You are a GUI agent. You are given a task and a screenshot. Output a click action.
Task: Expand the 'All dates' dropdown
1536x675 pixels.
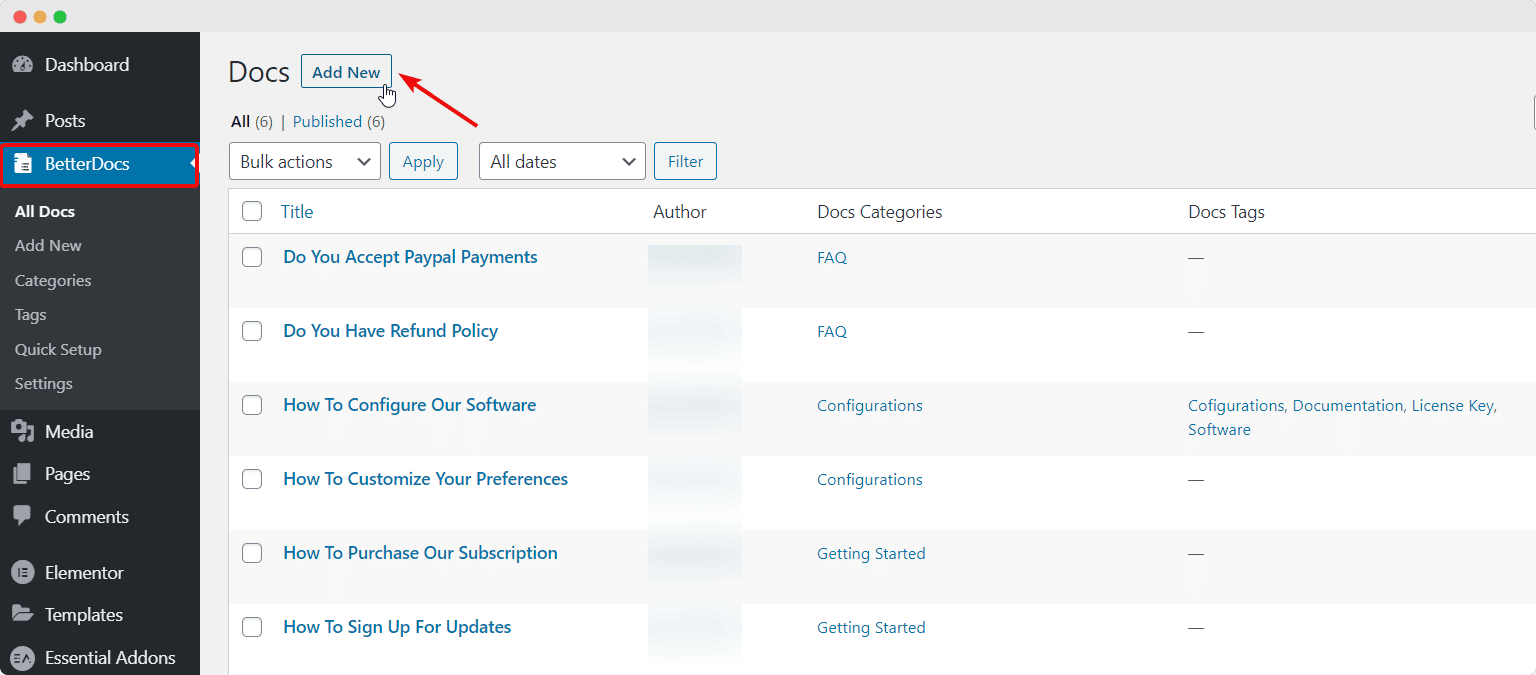[x=561, y=161]
